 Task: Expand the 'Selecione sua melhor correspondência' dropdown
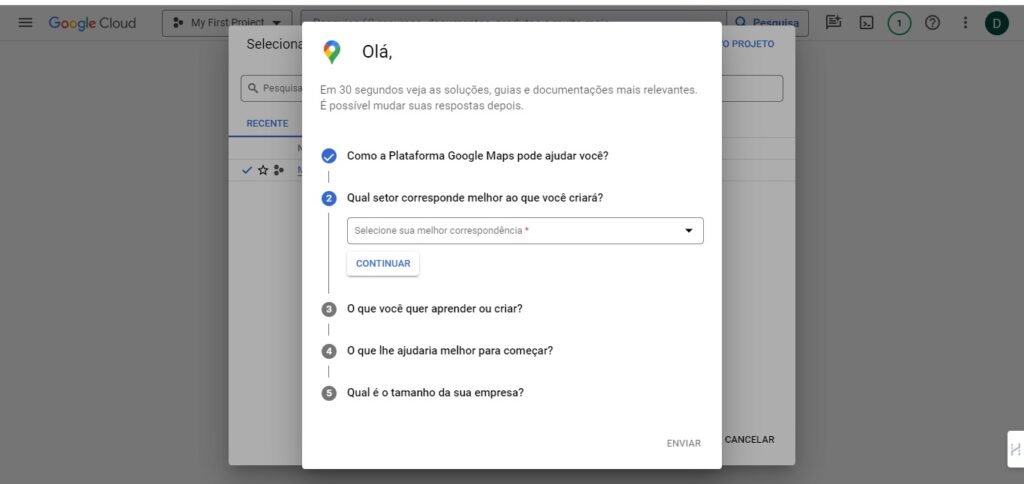click(x=525, y=231)
